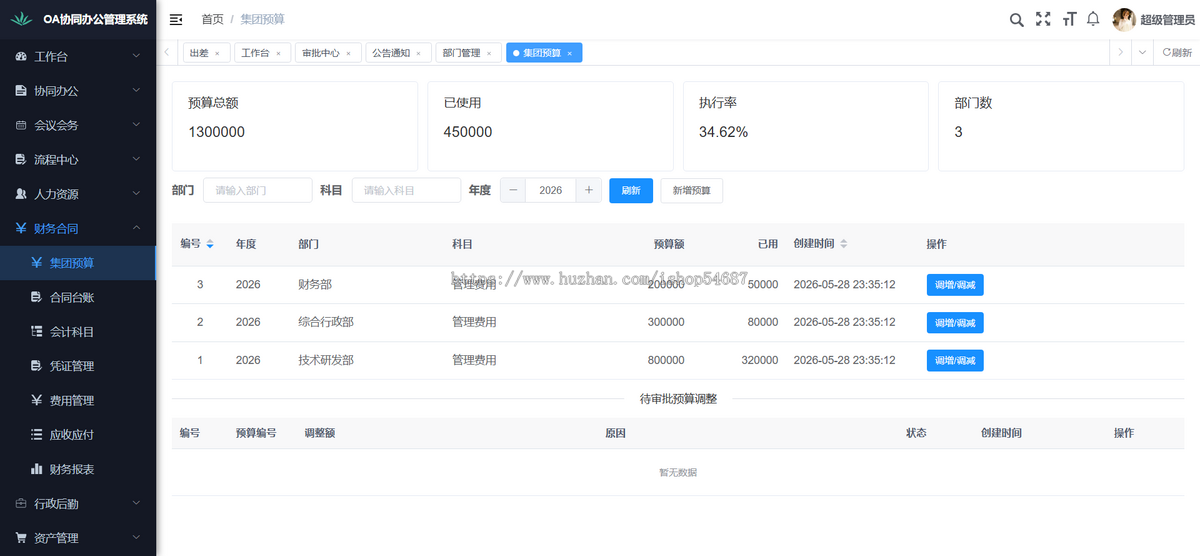Expand the 工作台 menu chevron
Viewport: 1200px width, 556px height.
click(x=137, y=57)
